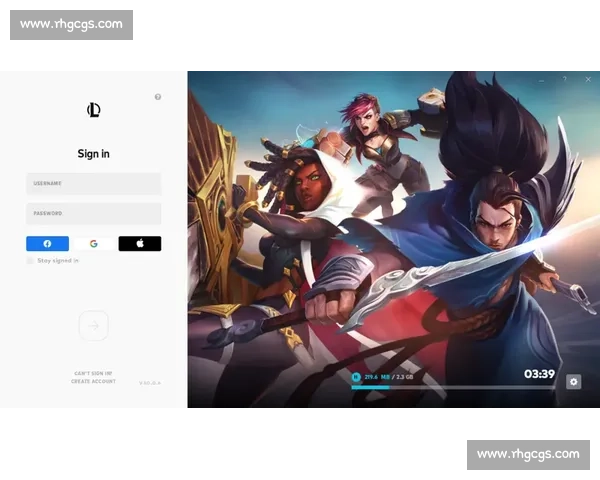Click the League of Legends logo

point(93,110)
